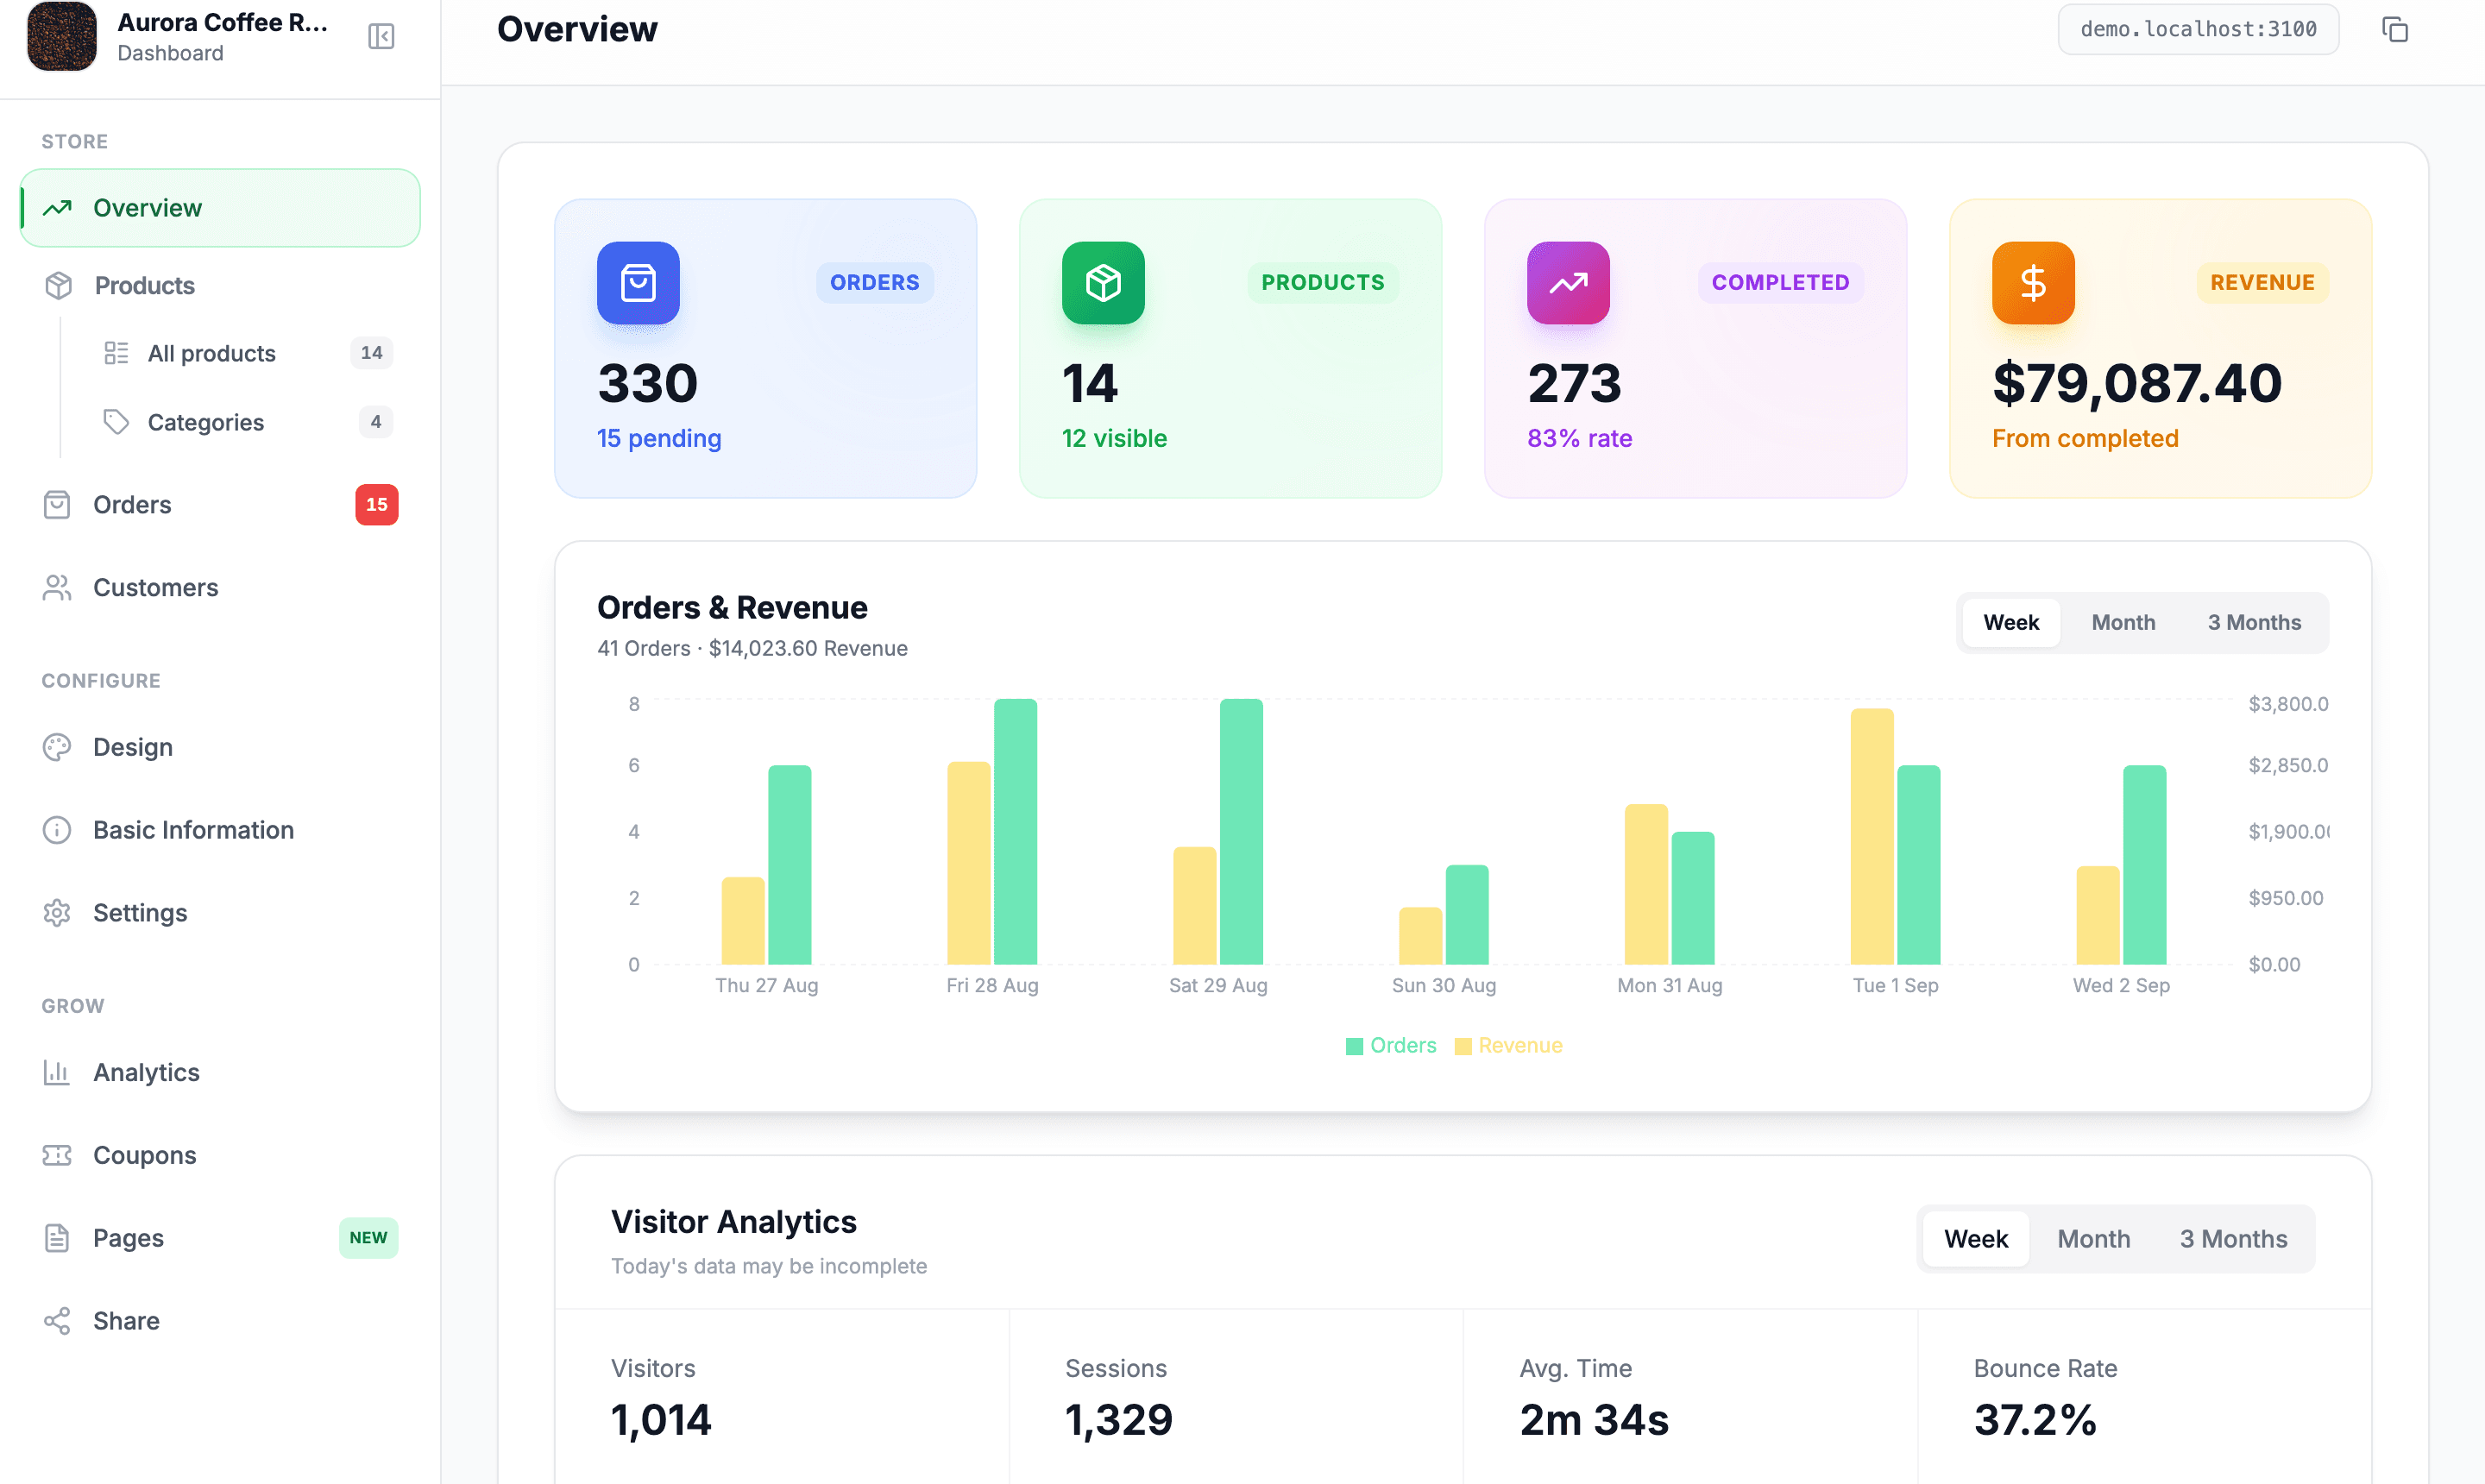Screen dimensions: 2485x1484
Task: Click the red 15 pending orders badge
Action: [377, 505]
